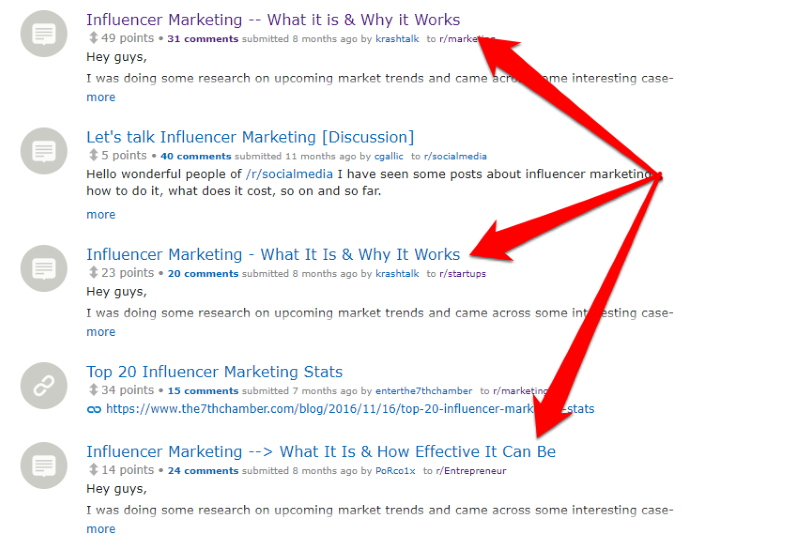The height and width of the screenshot is (552, 800).
Task: Click the text-post icon beside the r/Entrepreneur post
Action: click(x=44, y=465)
